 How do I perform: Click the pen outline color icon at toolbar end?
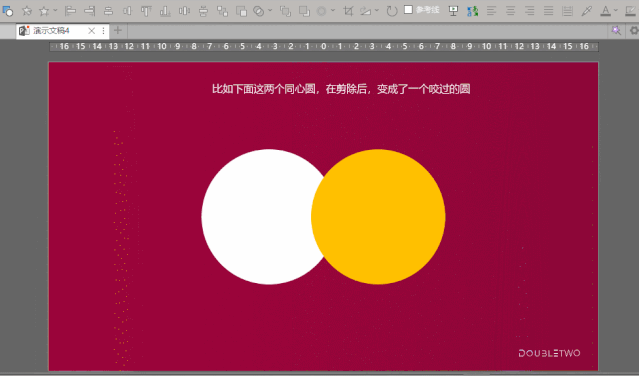(x=630, y=11)
